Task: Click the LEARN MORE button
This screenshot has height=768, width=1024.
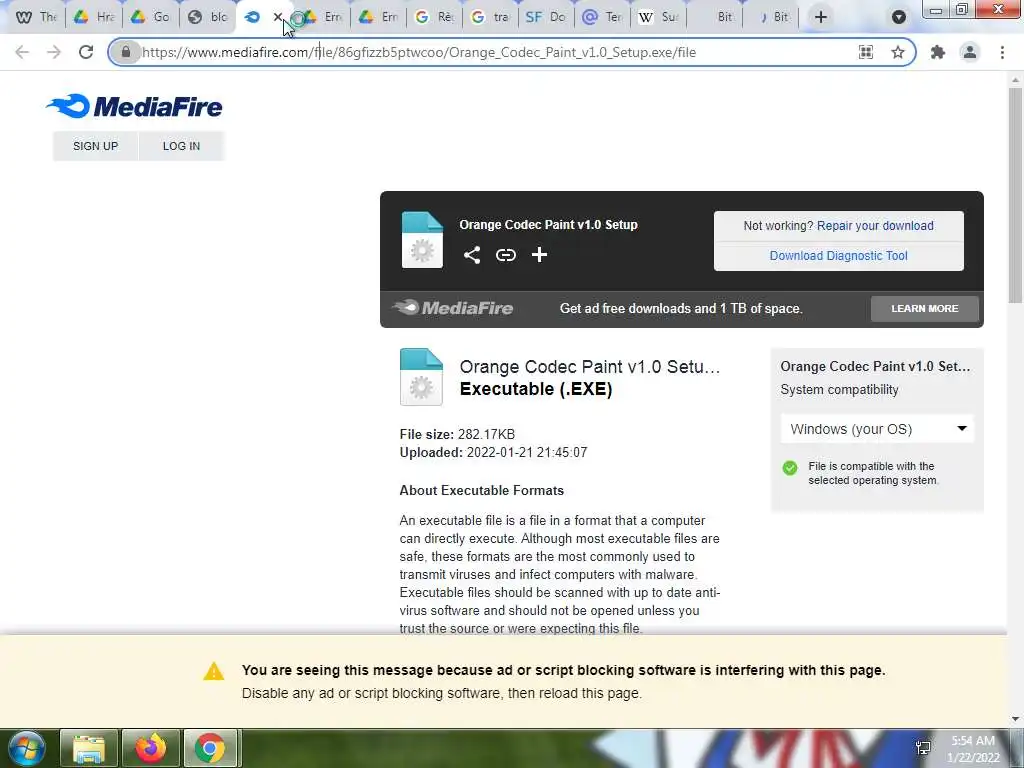Action: (x=925, y=308)
